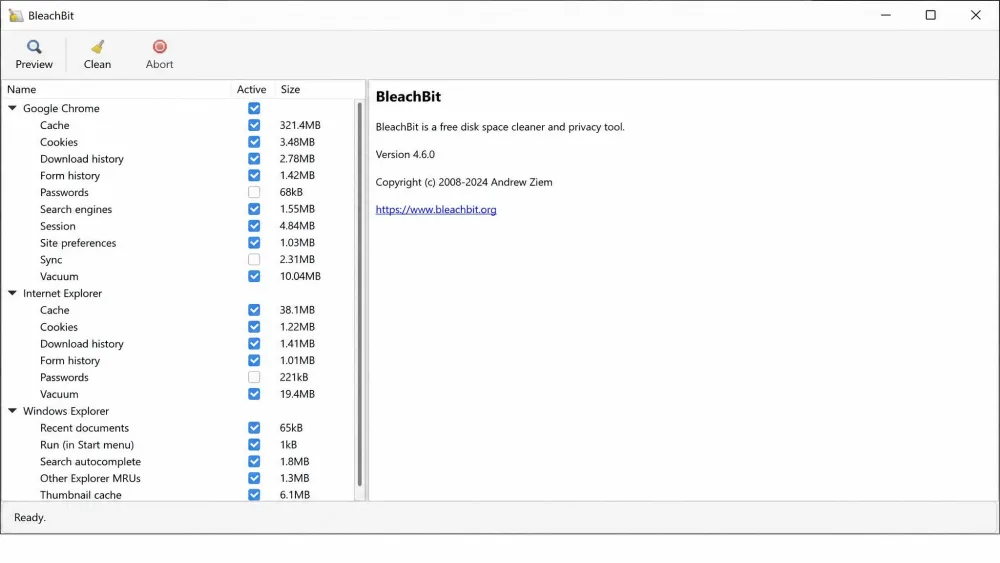Uncheck Internet Explorer Vacuum checkbox
Image resolution: width=1000 pixels, height=563 pixels.
(x=254, y=394)
